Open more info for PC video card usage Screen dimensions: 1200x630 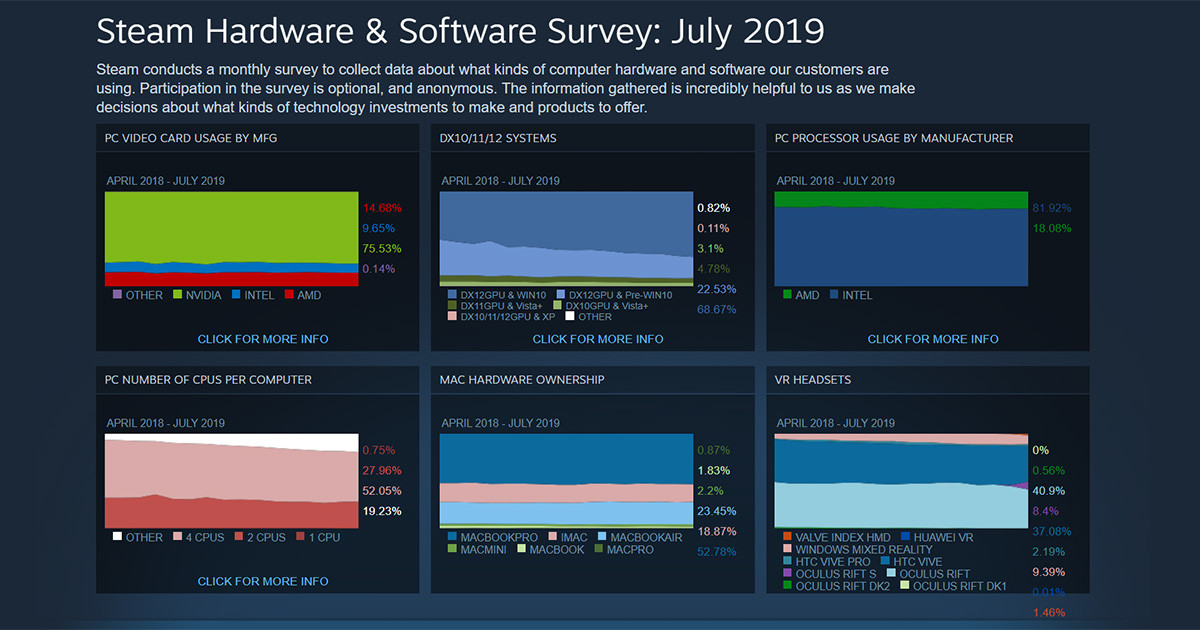[263, 339]
